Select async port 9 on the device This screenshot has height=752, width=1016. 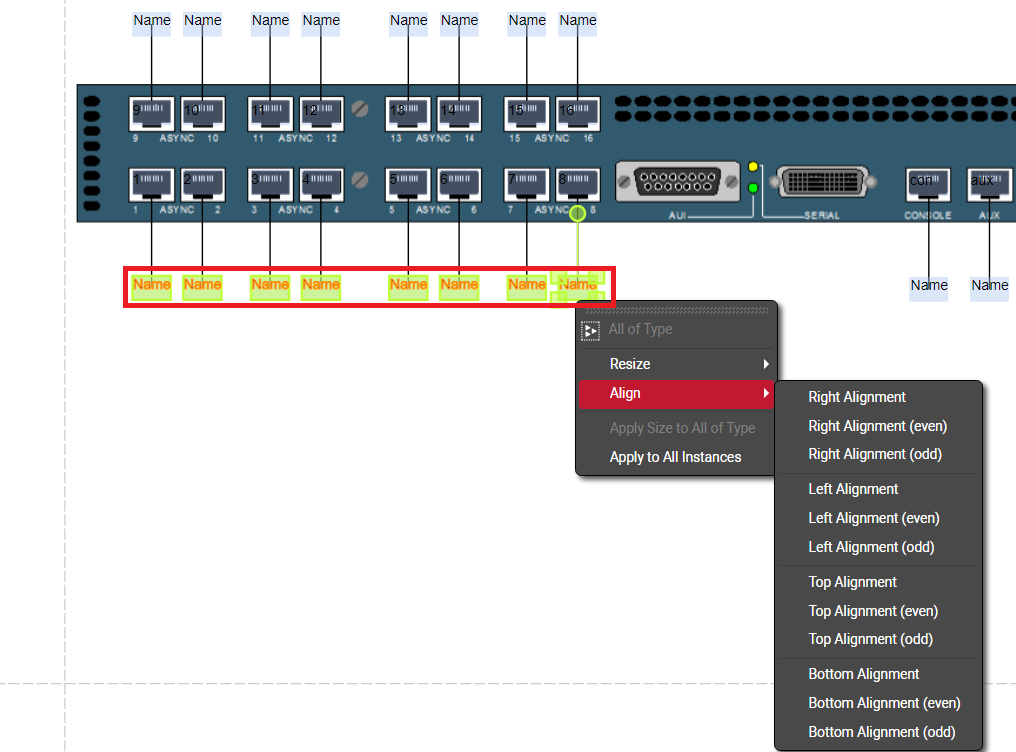point(152,114)
